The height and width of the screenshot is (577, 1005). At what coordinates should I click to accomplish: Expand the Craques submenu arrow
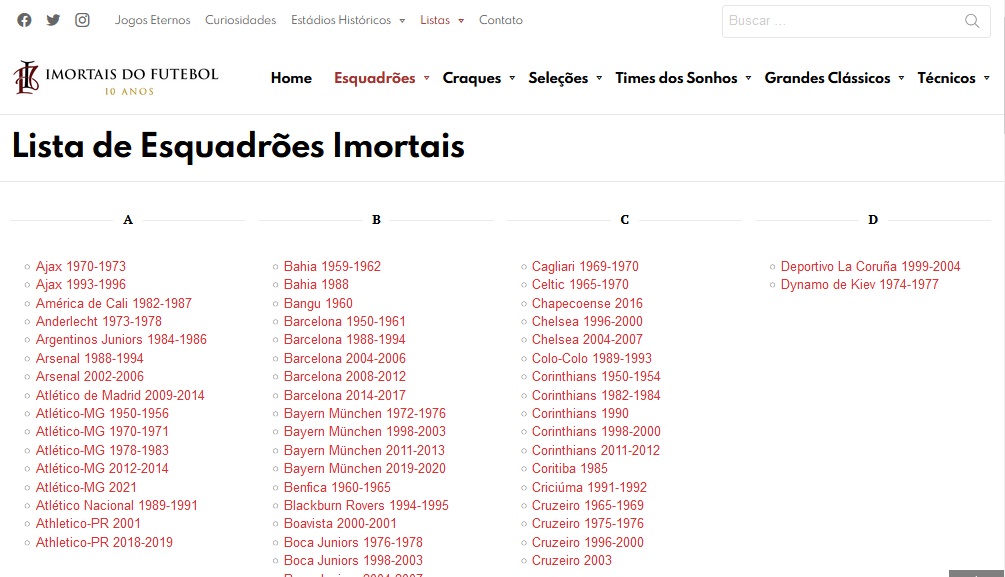[512, 78]
